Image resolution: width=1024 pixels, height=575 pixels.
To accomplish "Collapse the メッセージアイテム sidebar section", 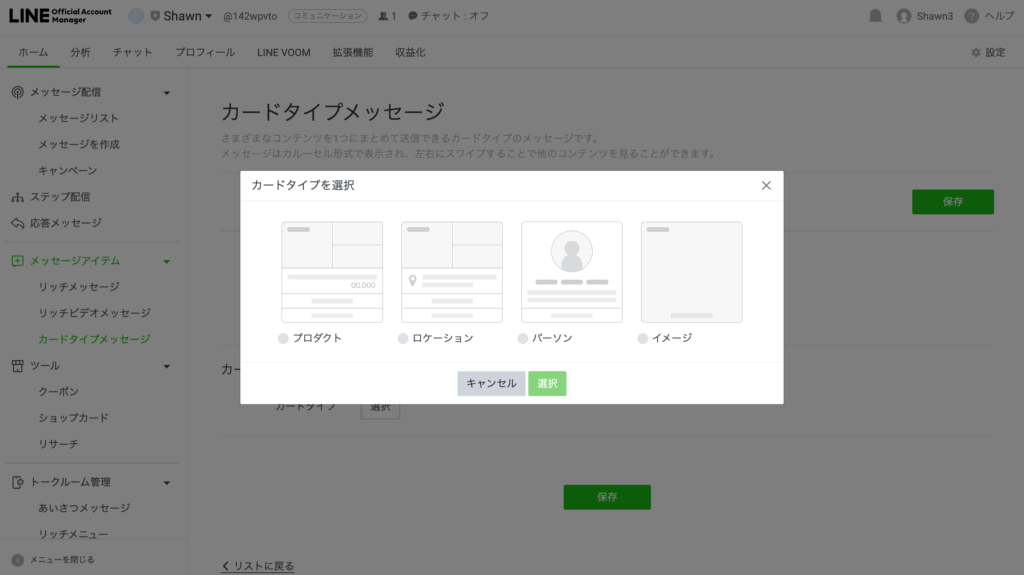I will 167,261.
